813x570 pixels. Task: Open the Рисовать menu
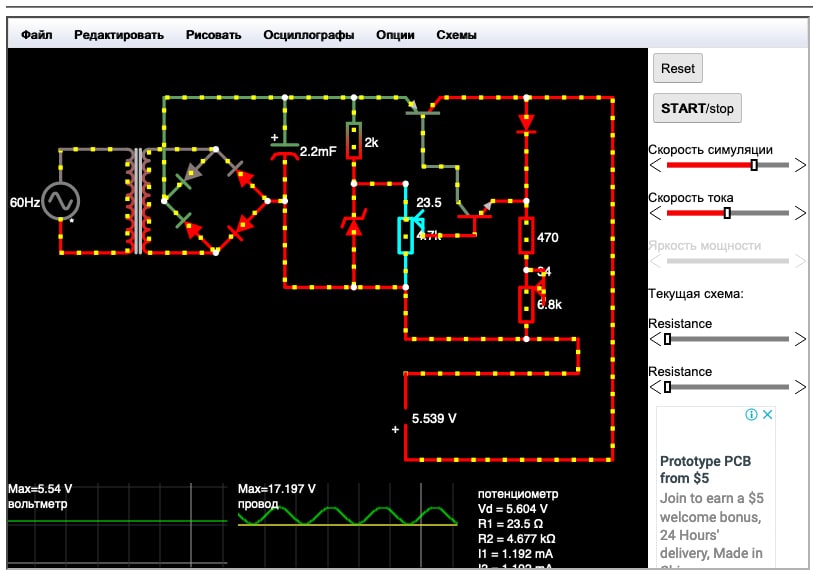point(213,35)
